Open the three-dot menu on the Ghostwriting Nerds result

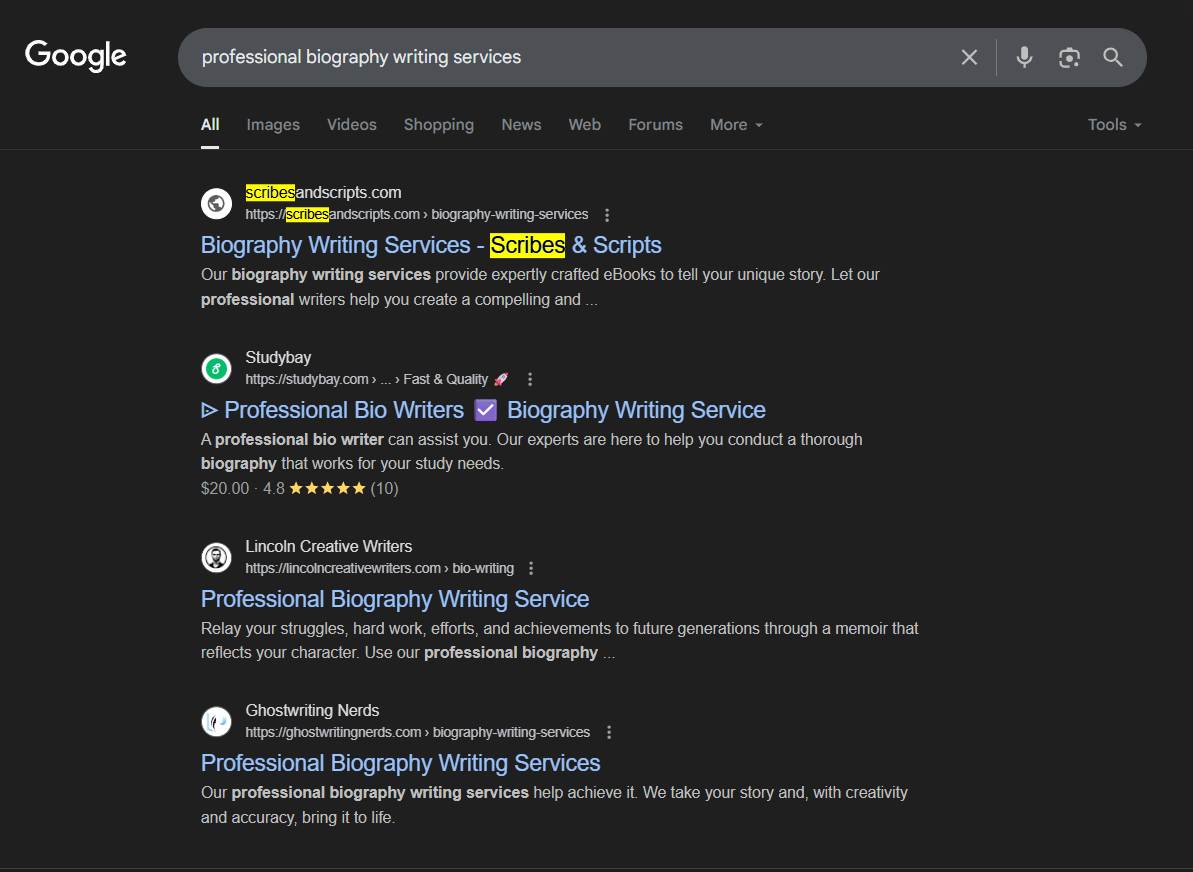608,732
